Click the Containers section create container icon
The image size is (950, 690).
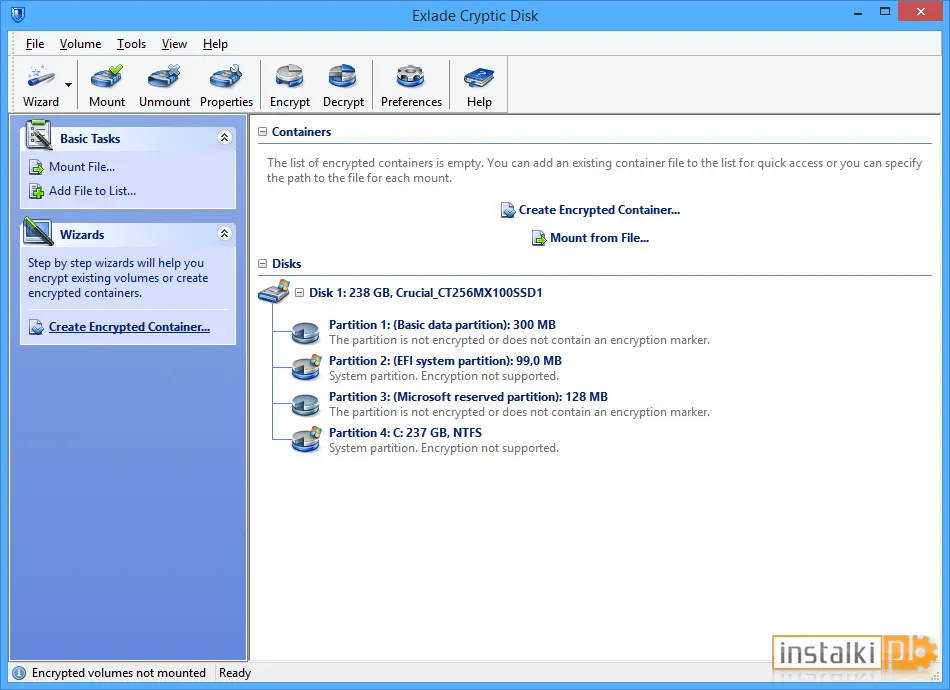click(508, 210)
